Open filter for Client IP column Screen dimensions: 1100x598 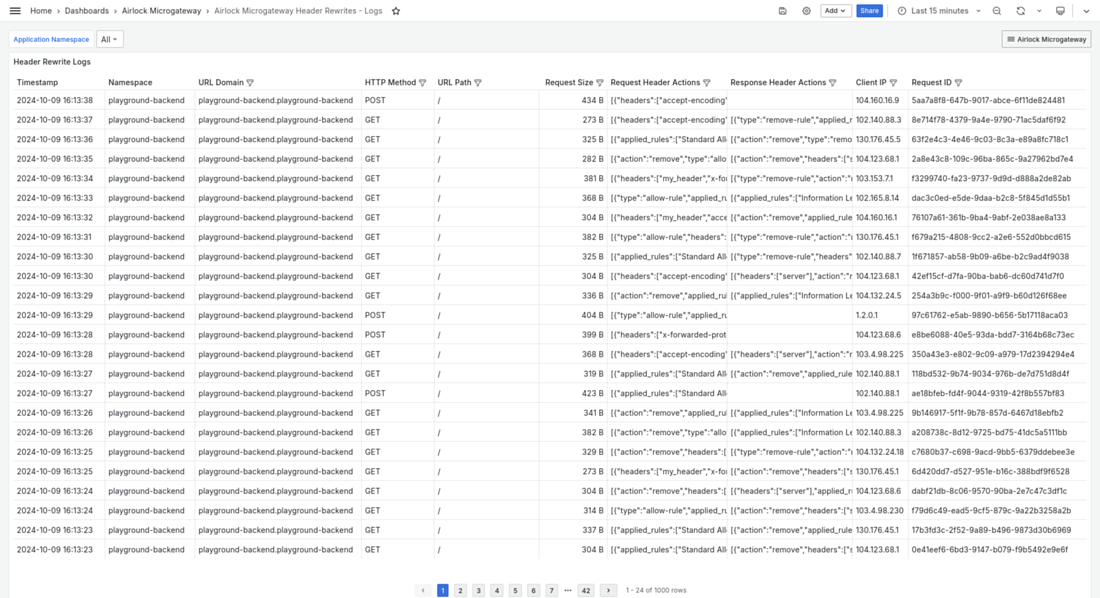point(893,83)
